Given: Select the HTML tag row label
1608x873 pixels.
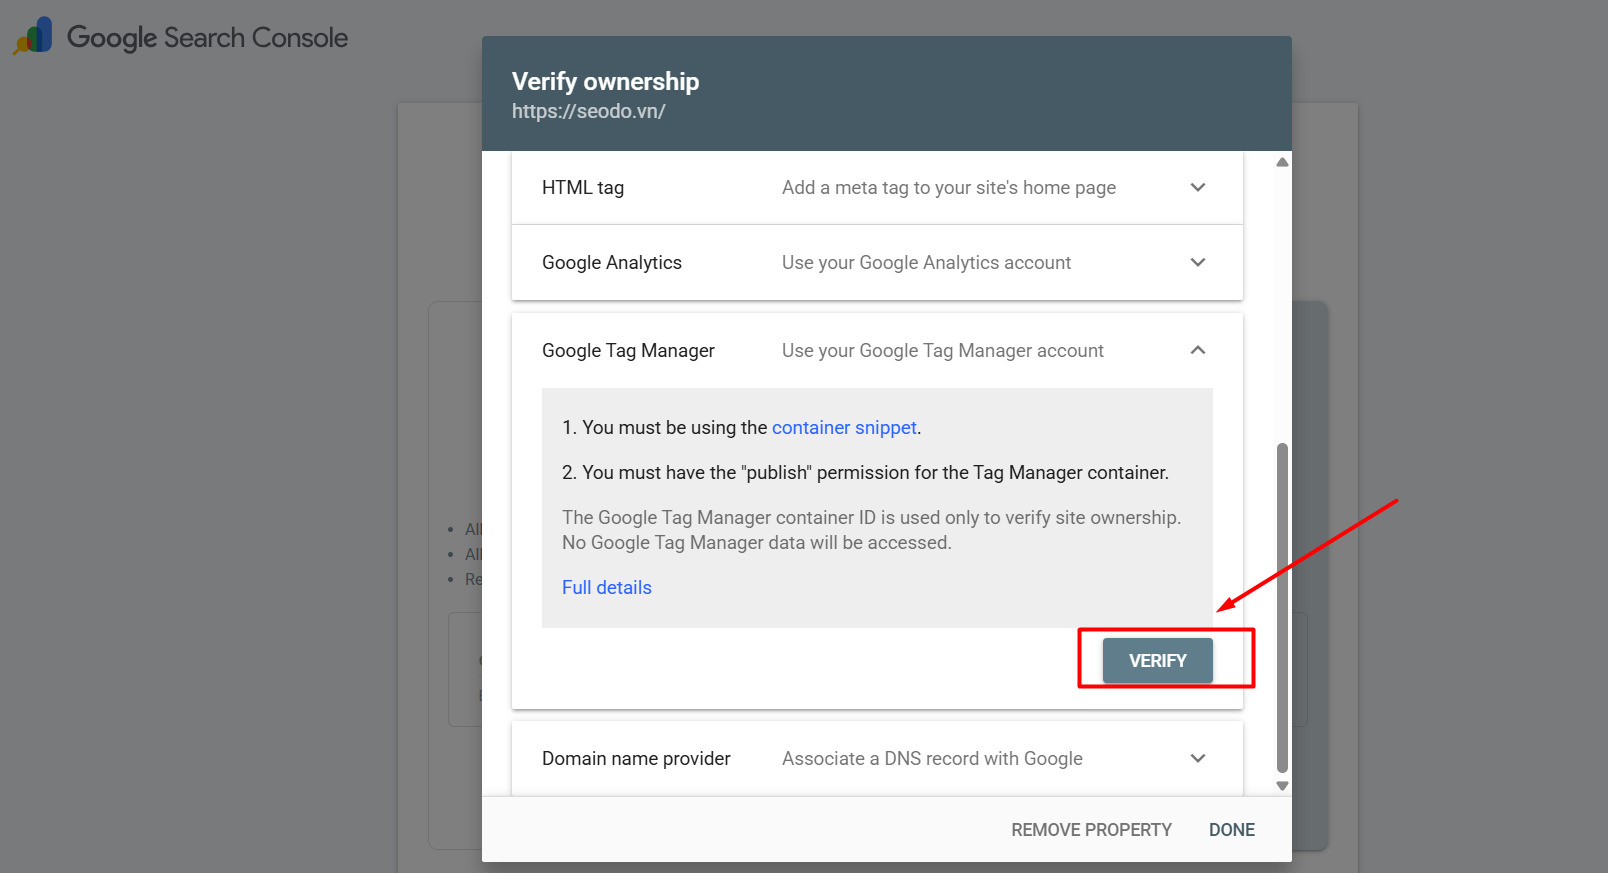Looking at the screenshot, I should coord(583,187).
